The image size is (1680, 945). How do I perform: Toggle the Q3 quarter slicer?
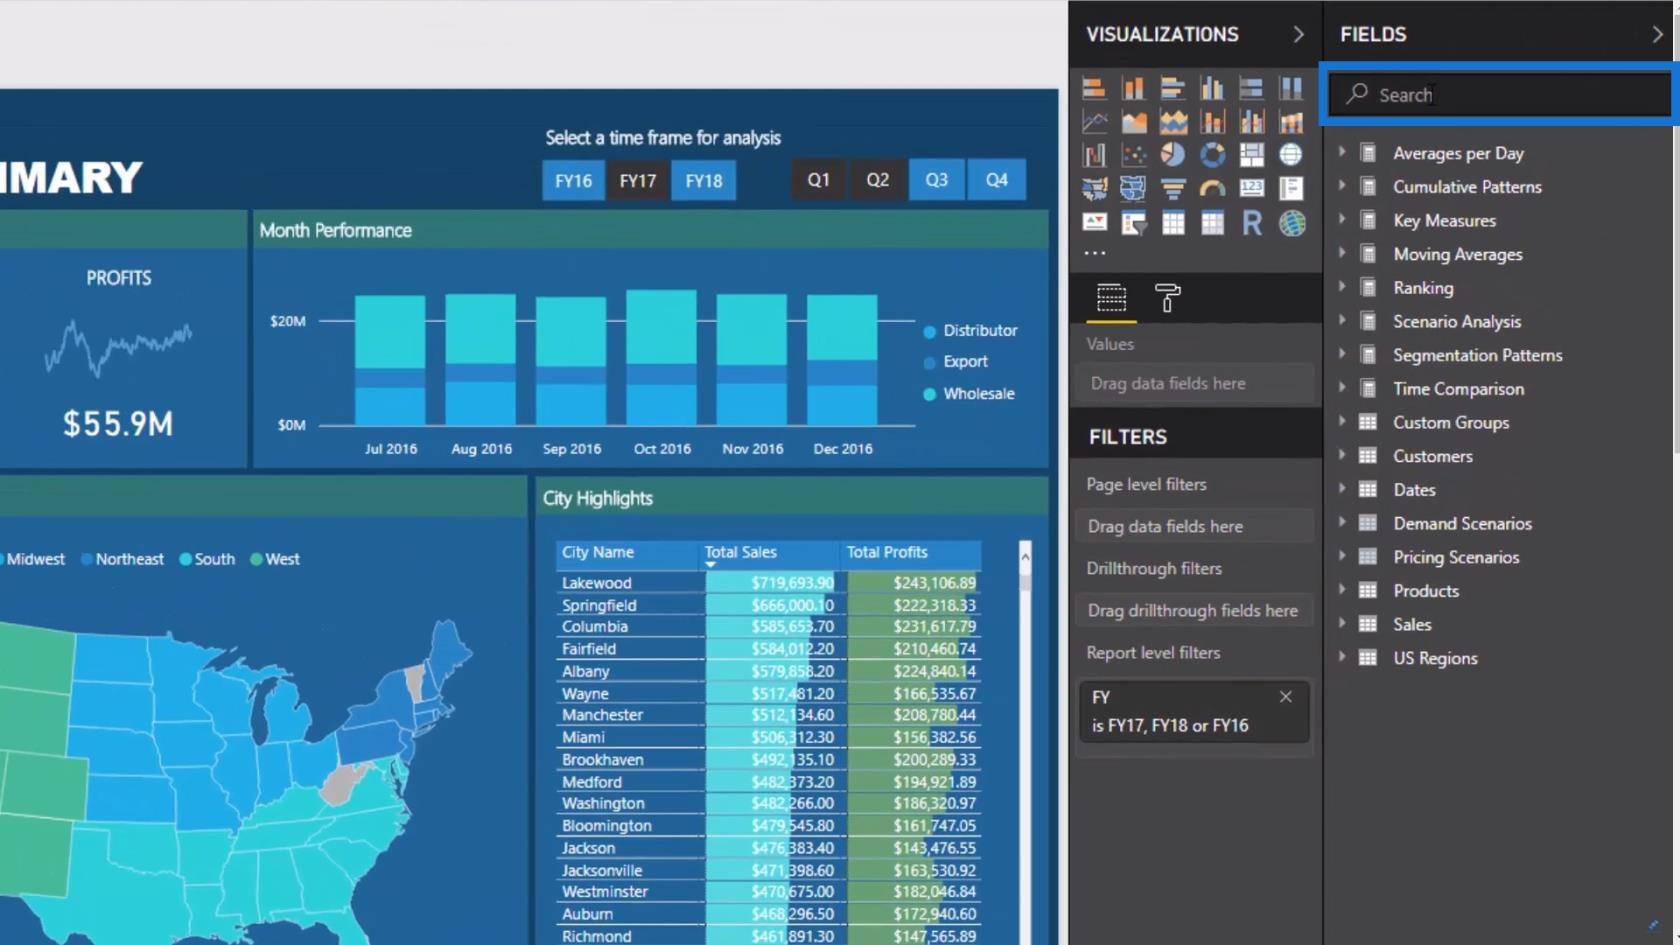[937, 180]
